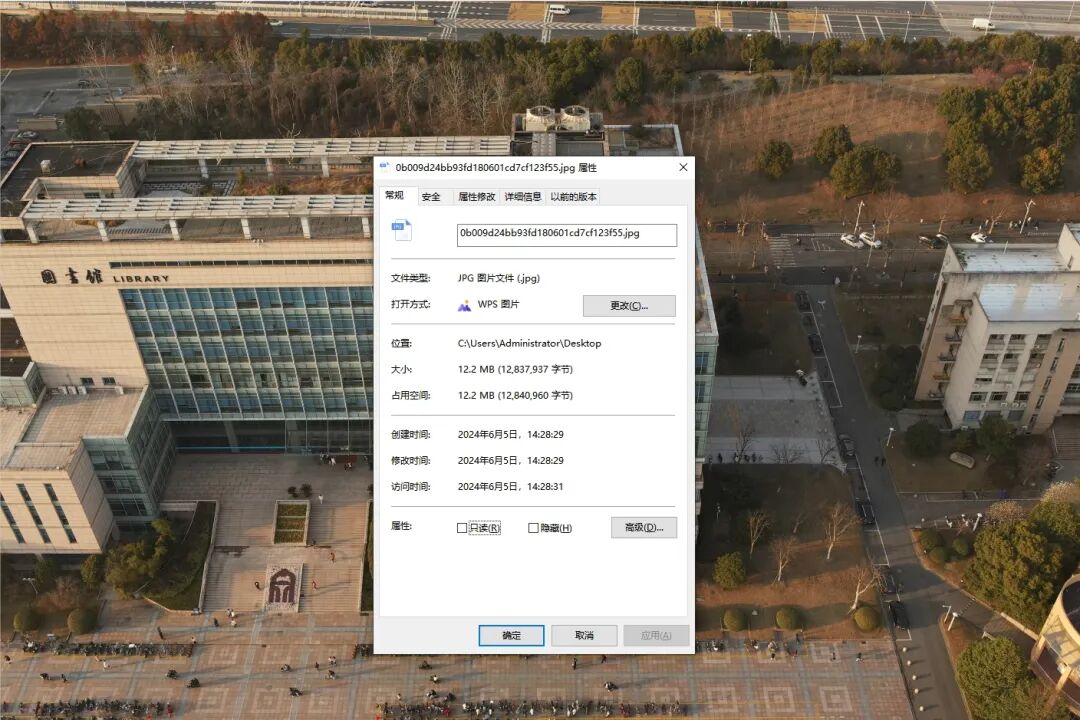Click the JPG file type icon

402,229
